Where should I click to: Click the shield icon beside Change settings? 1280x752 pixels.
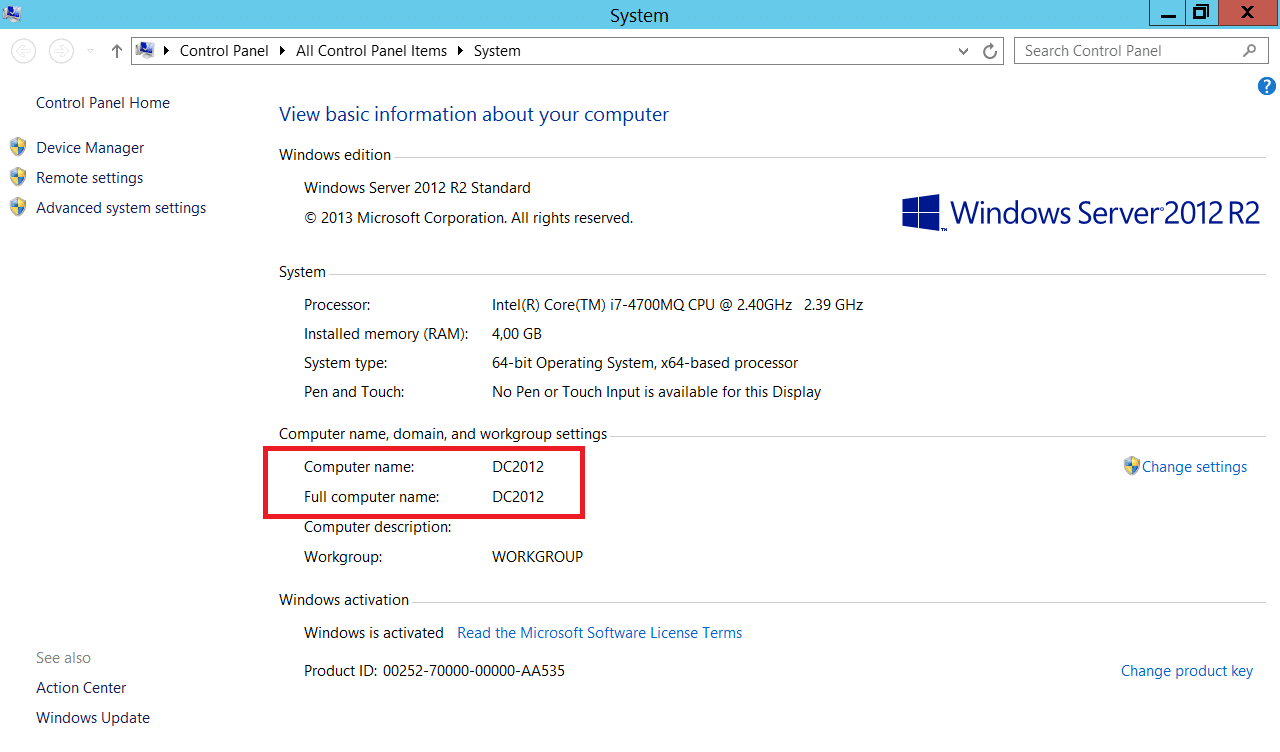click(1132, 466)
